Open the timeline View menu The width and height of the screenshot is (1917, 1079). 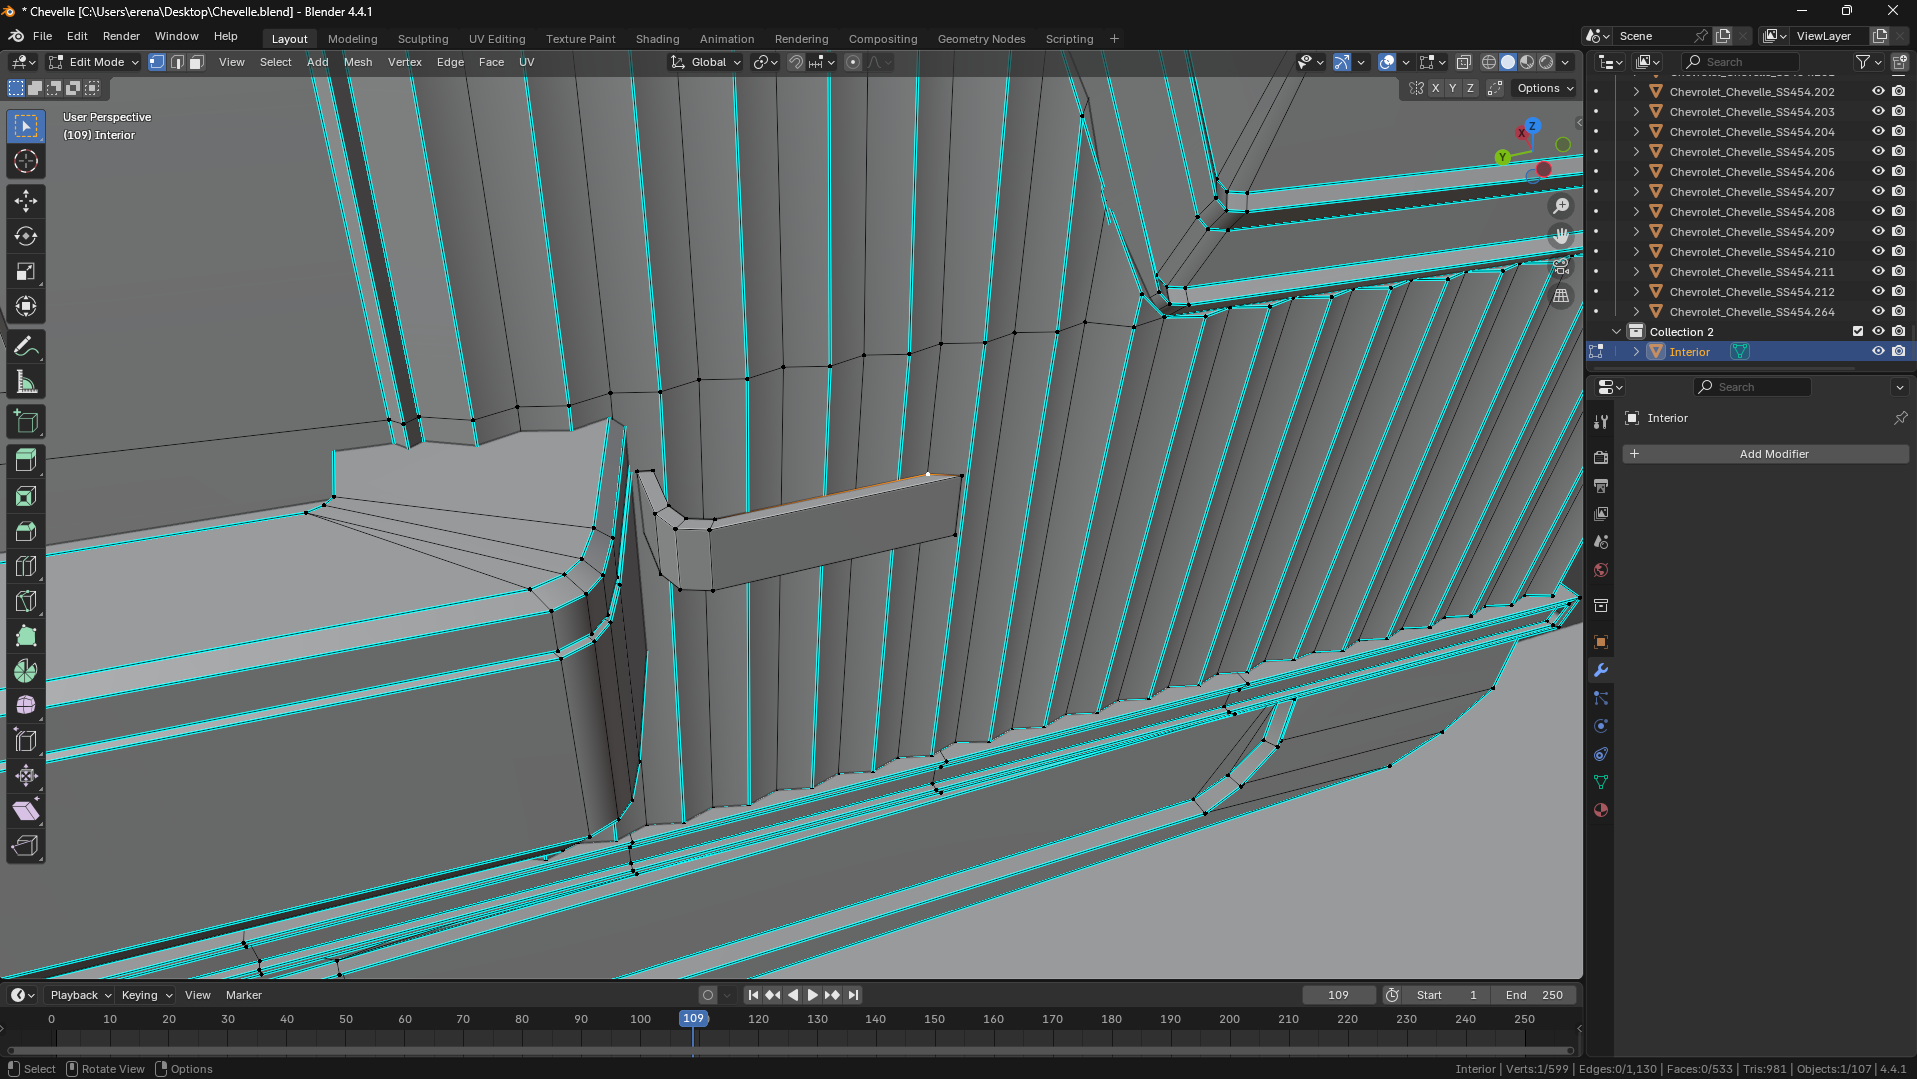click(198, 995)
